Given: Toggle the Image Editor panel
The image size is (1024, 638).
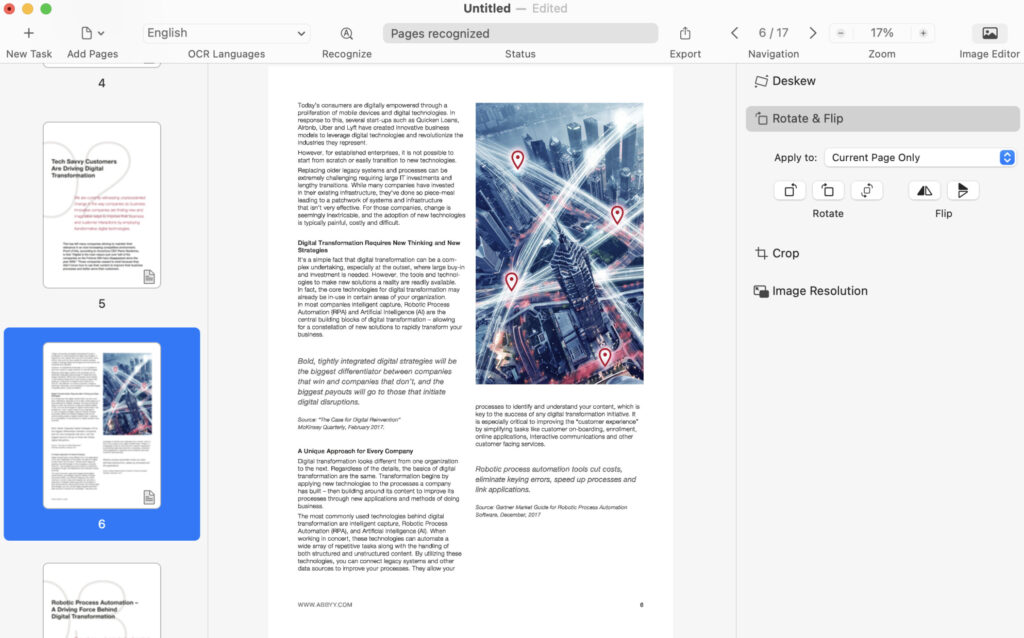Looking at the screenshot, I should point(989,33).
